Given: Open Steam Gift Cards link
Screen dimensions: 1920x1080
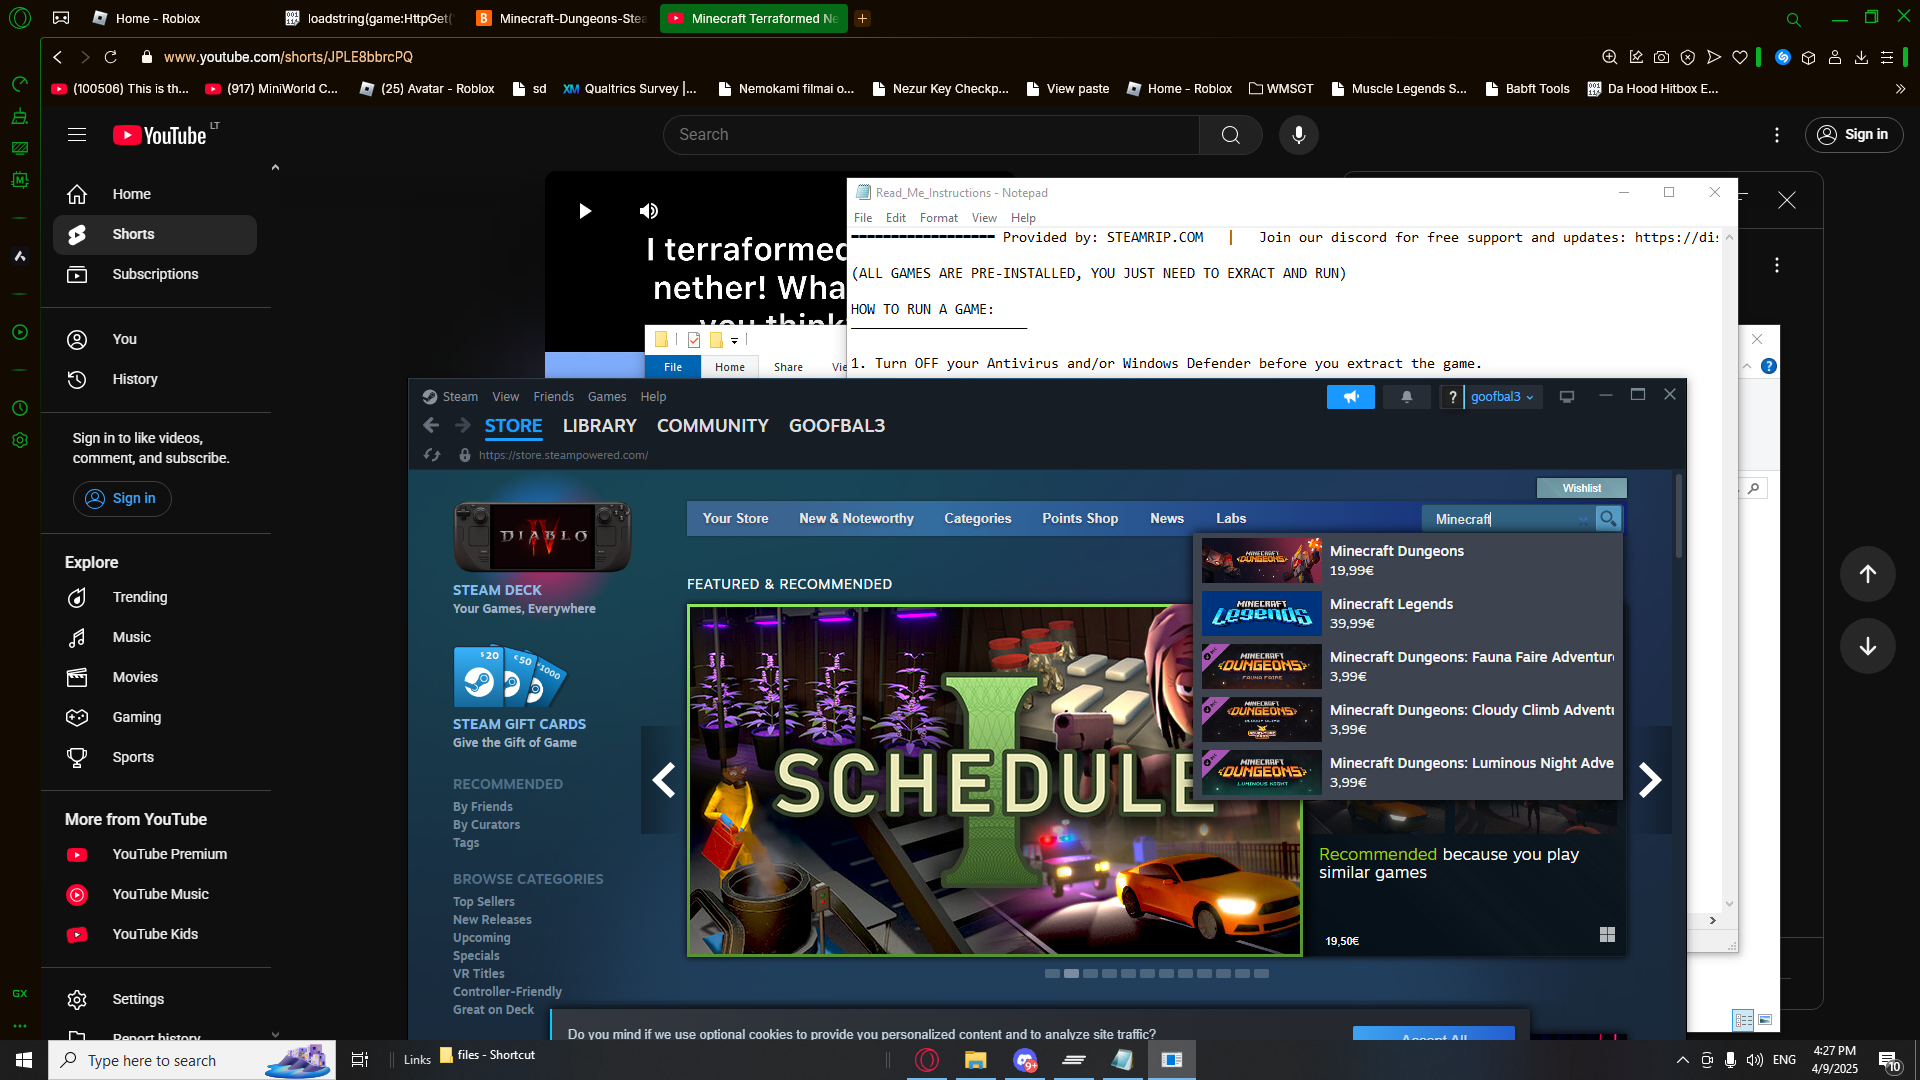Looking at the screenshot, I should (x=519, y=724).
